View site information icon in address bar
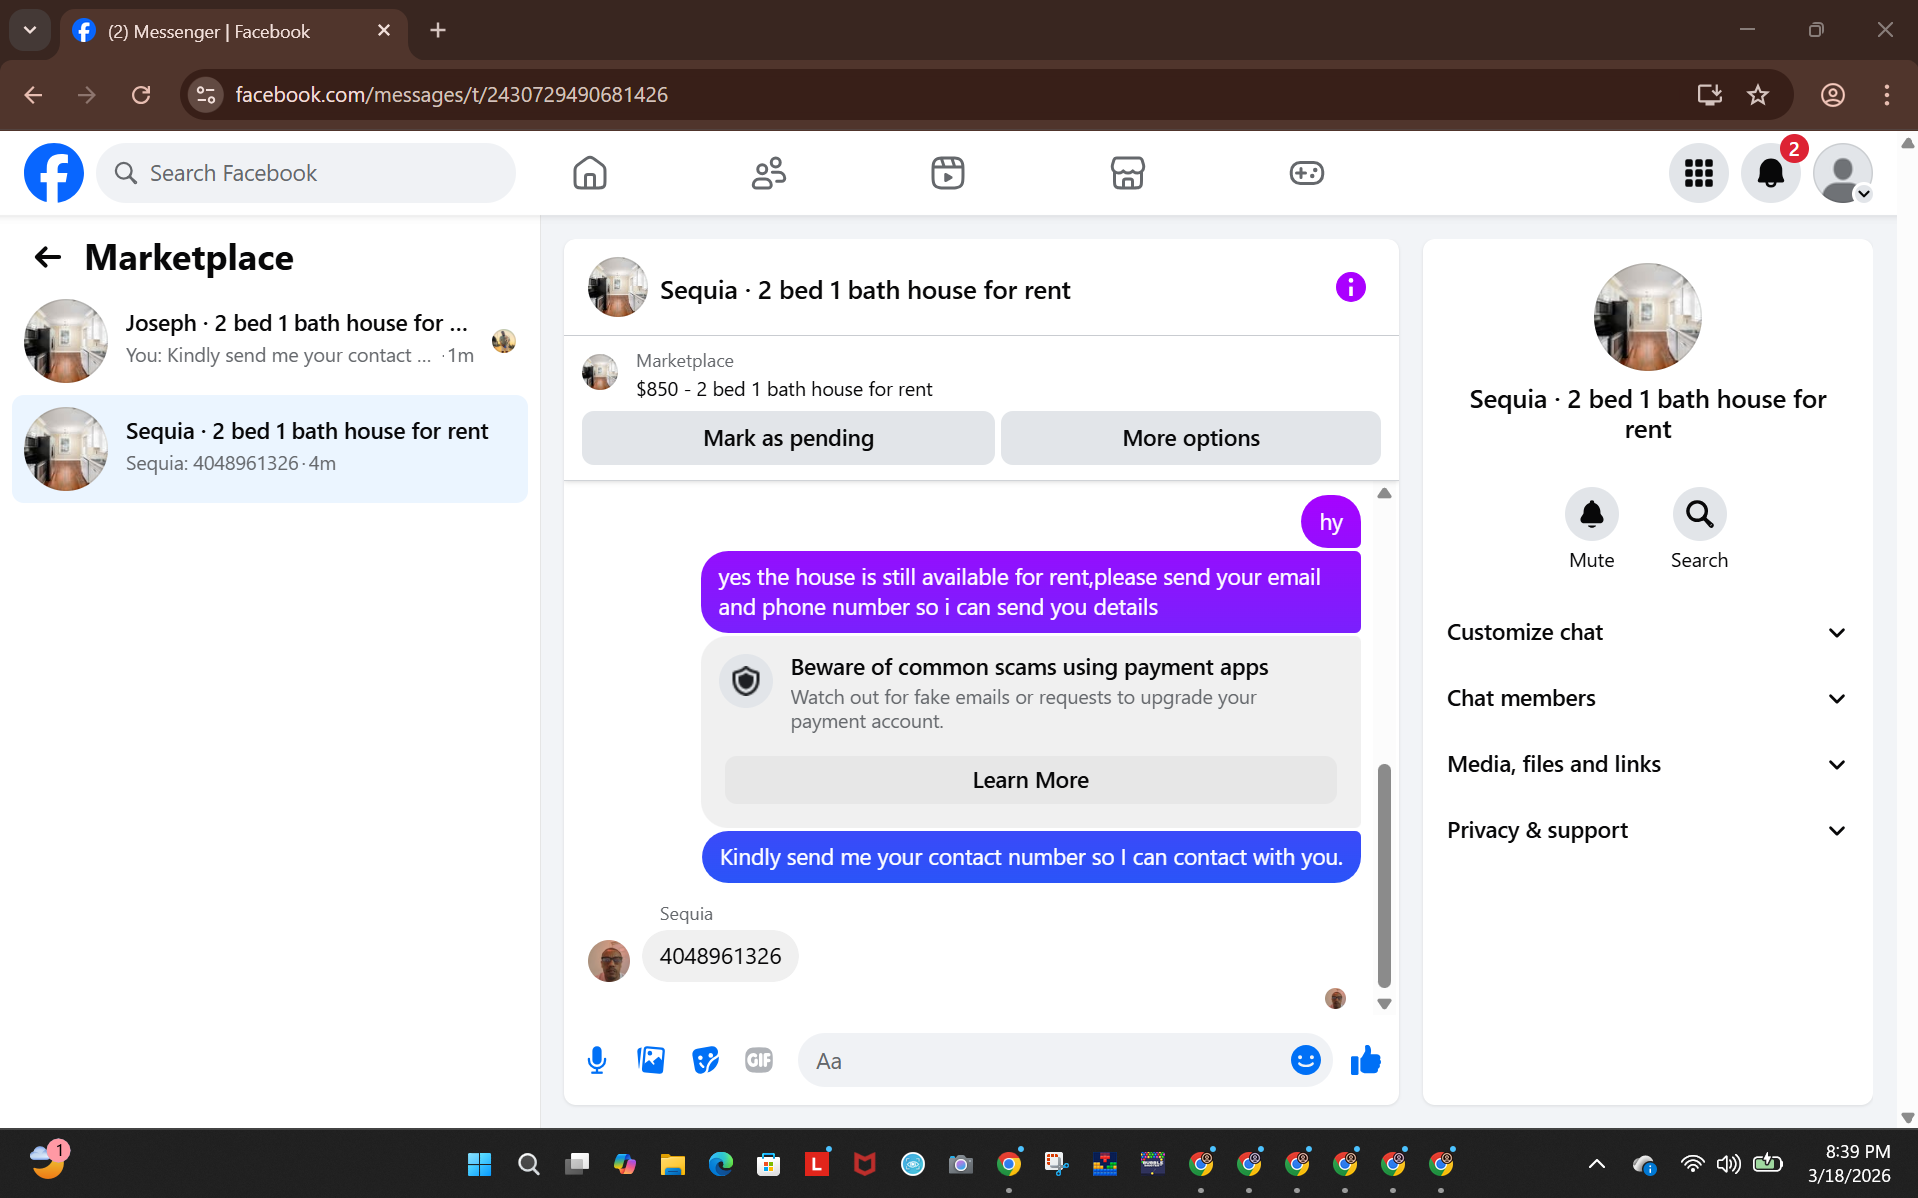This screenshot has height=1198, width=1918. (206, 95)
